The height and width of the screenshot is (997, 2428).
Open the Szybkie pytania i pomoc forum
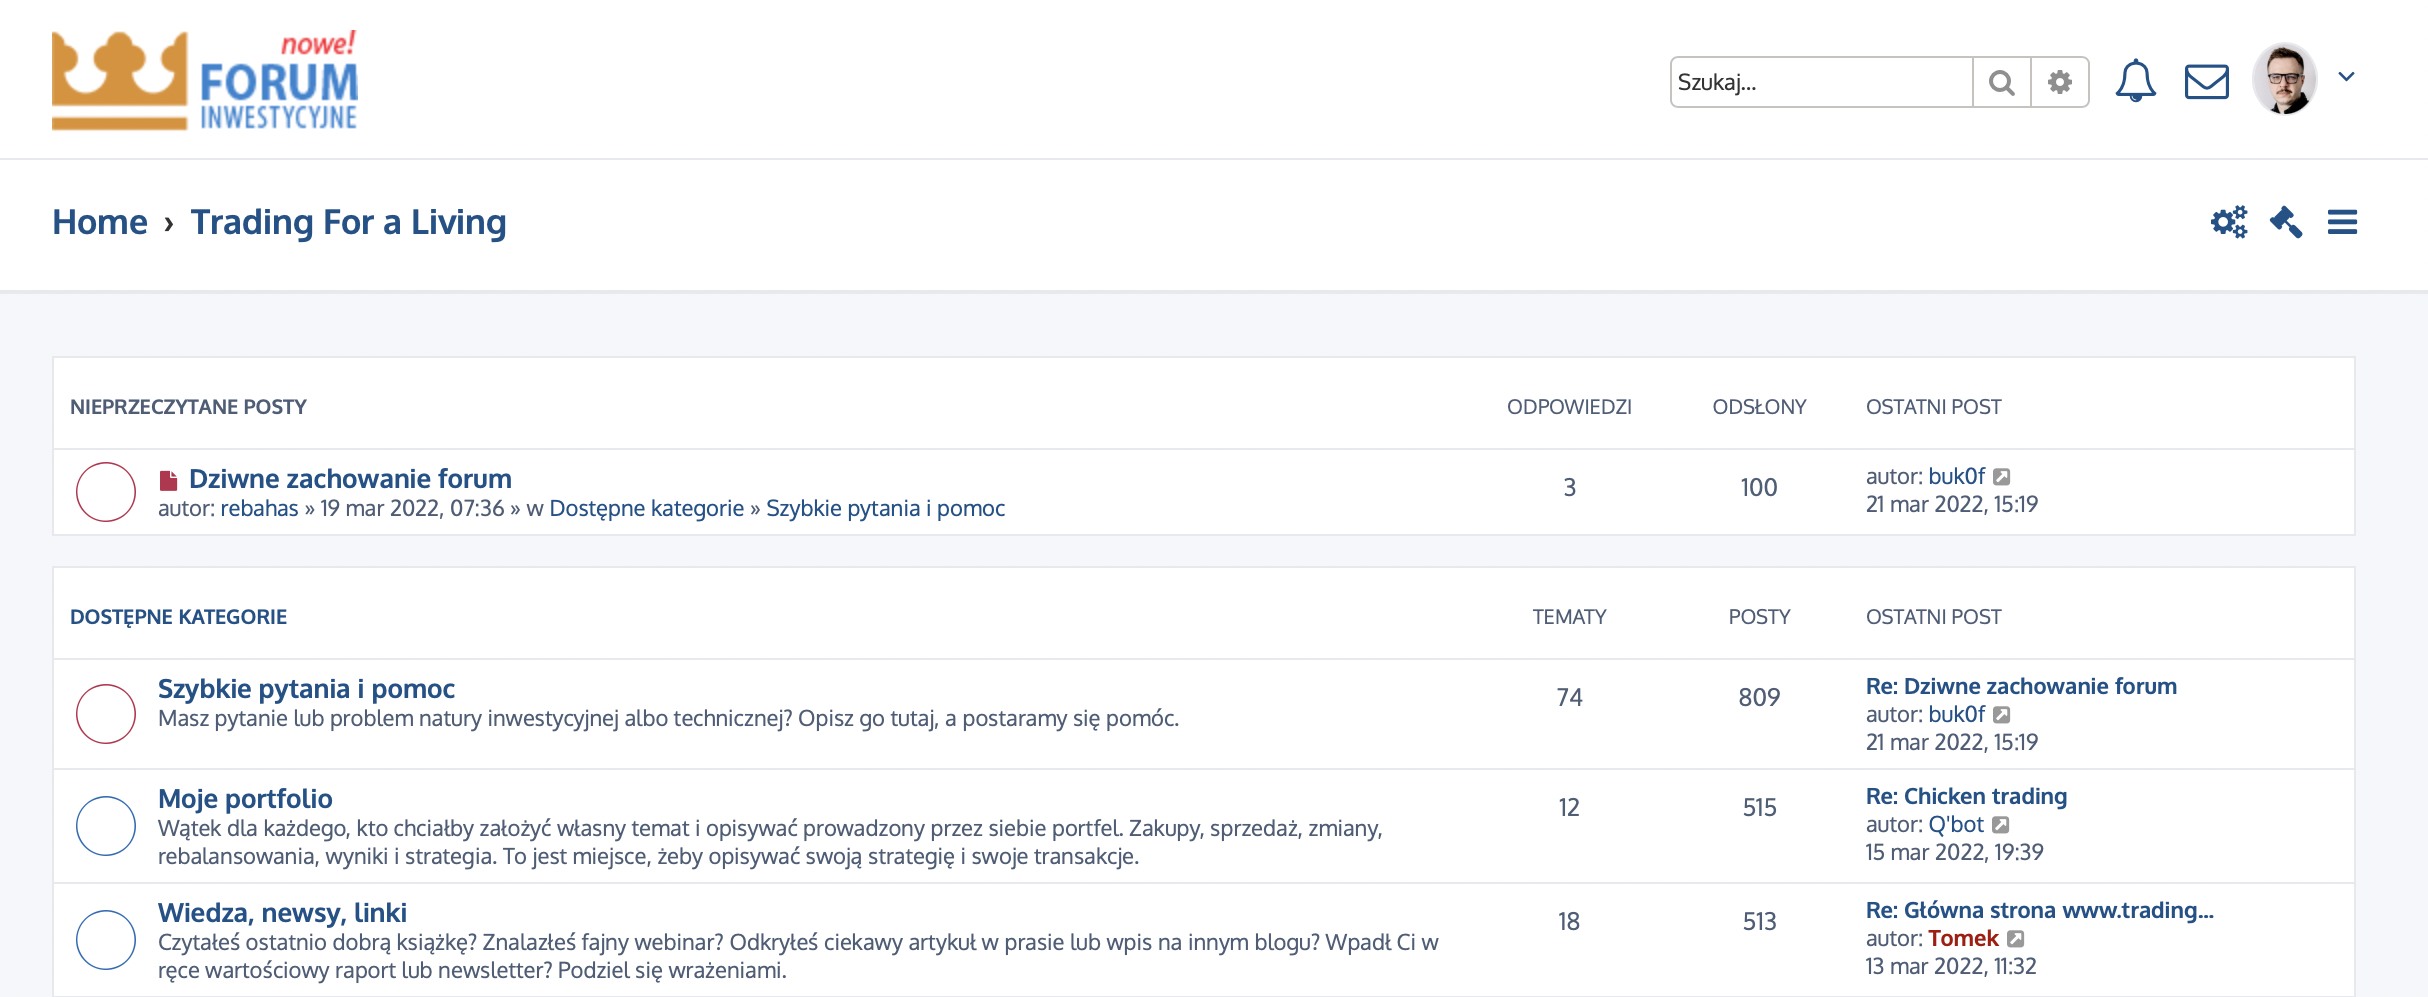(x=305, y=688)
